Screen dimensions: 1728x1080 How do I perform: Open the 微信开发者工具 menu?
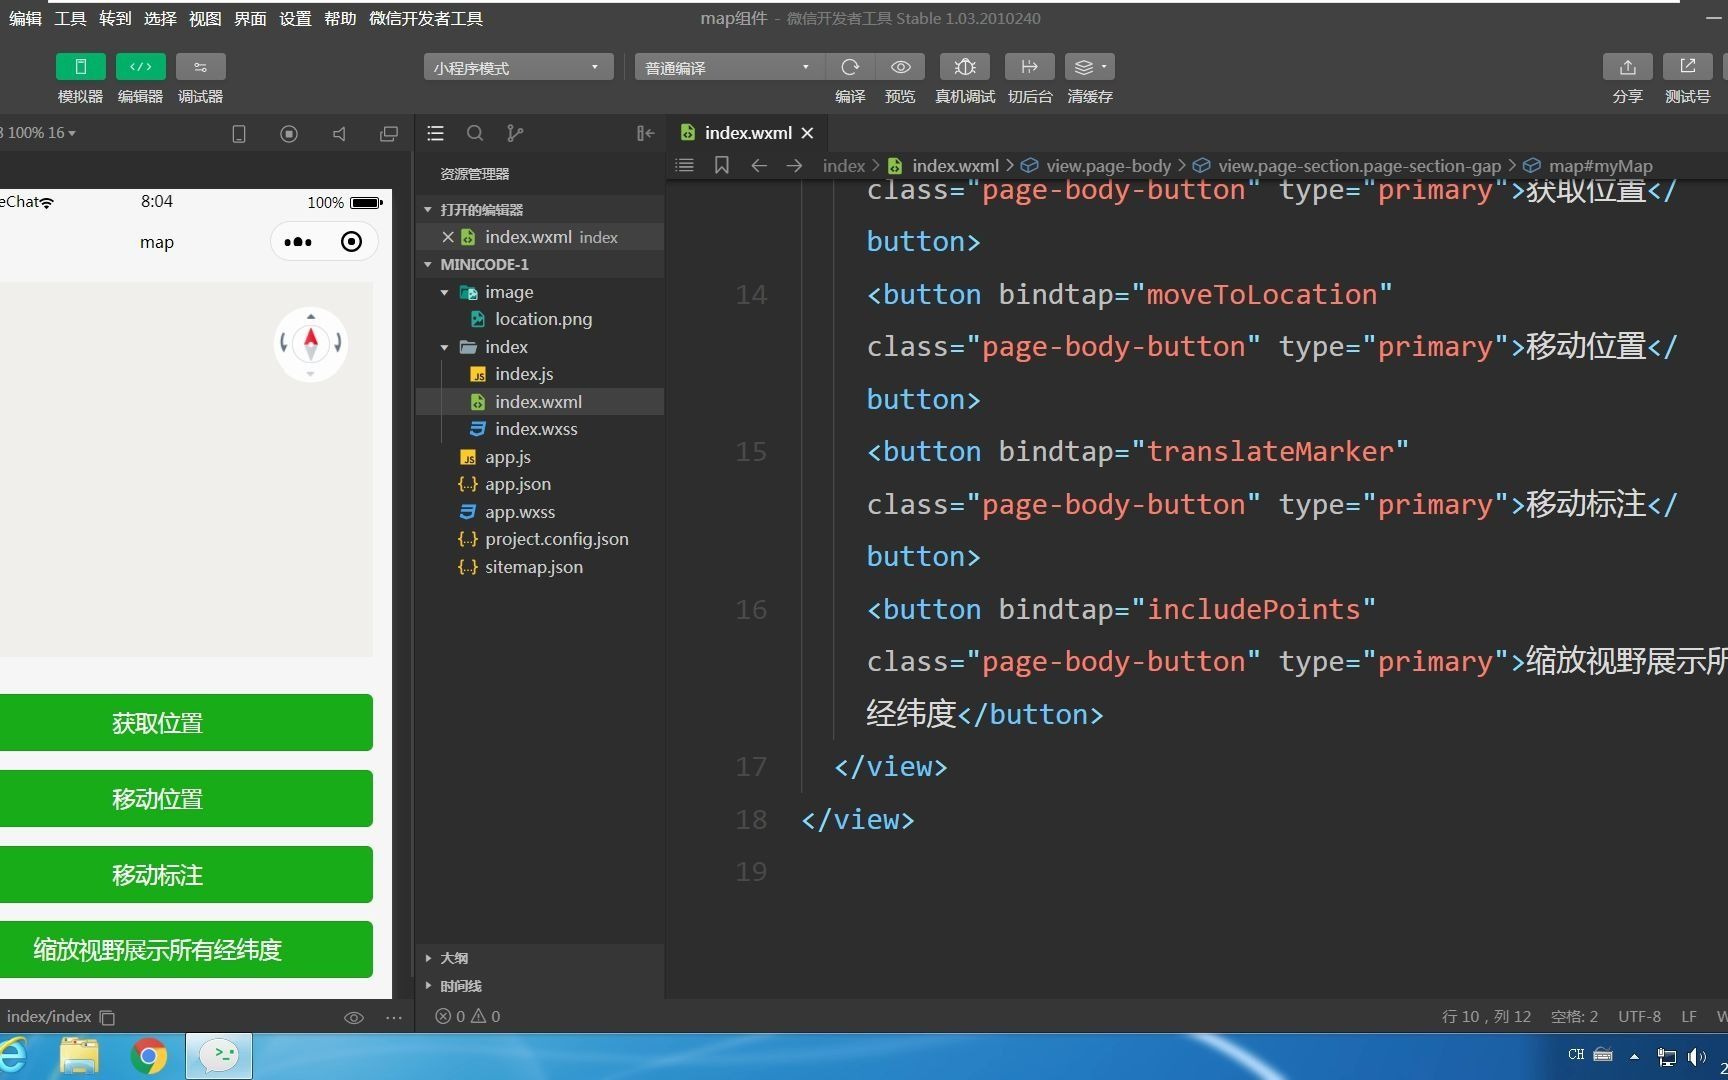(x=426, y=18)
